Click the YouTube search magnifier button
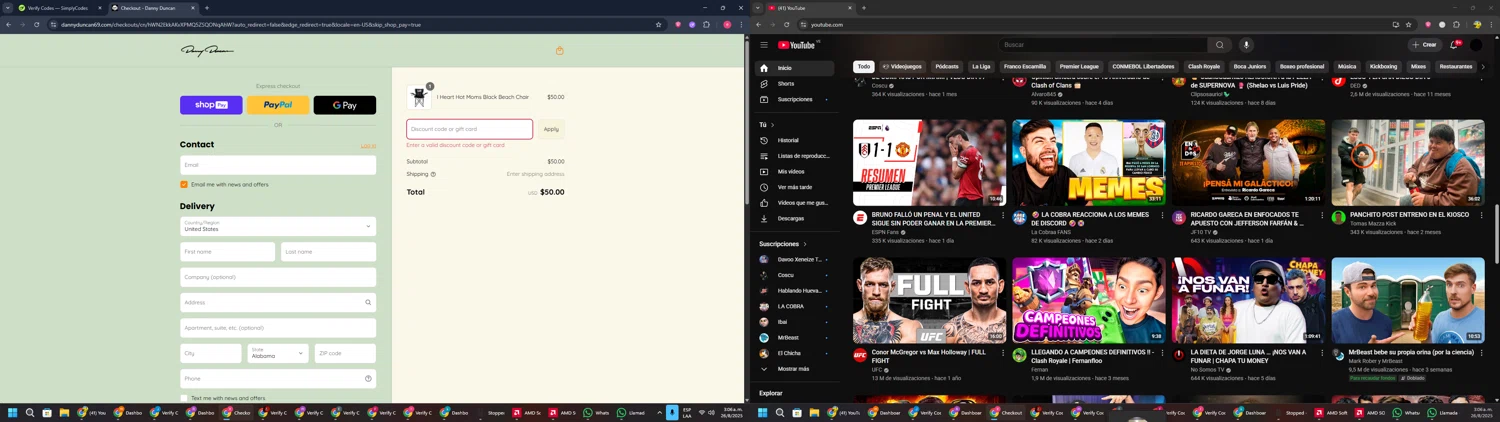1500x422 pixels. pos(1219,45)
